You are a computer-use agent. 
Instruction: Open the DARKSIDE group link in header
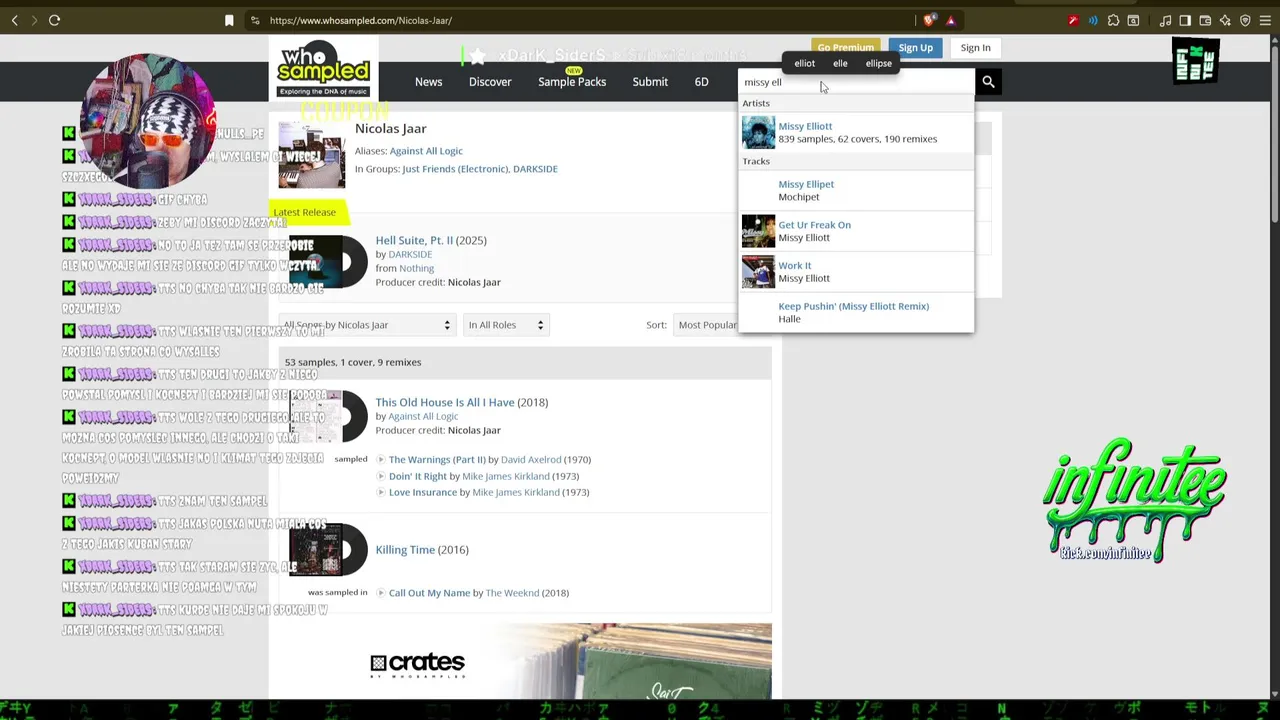coord(535,169)
